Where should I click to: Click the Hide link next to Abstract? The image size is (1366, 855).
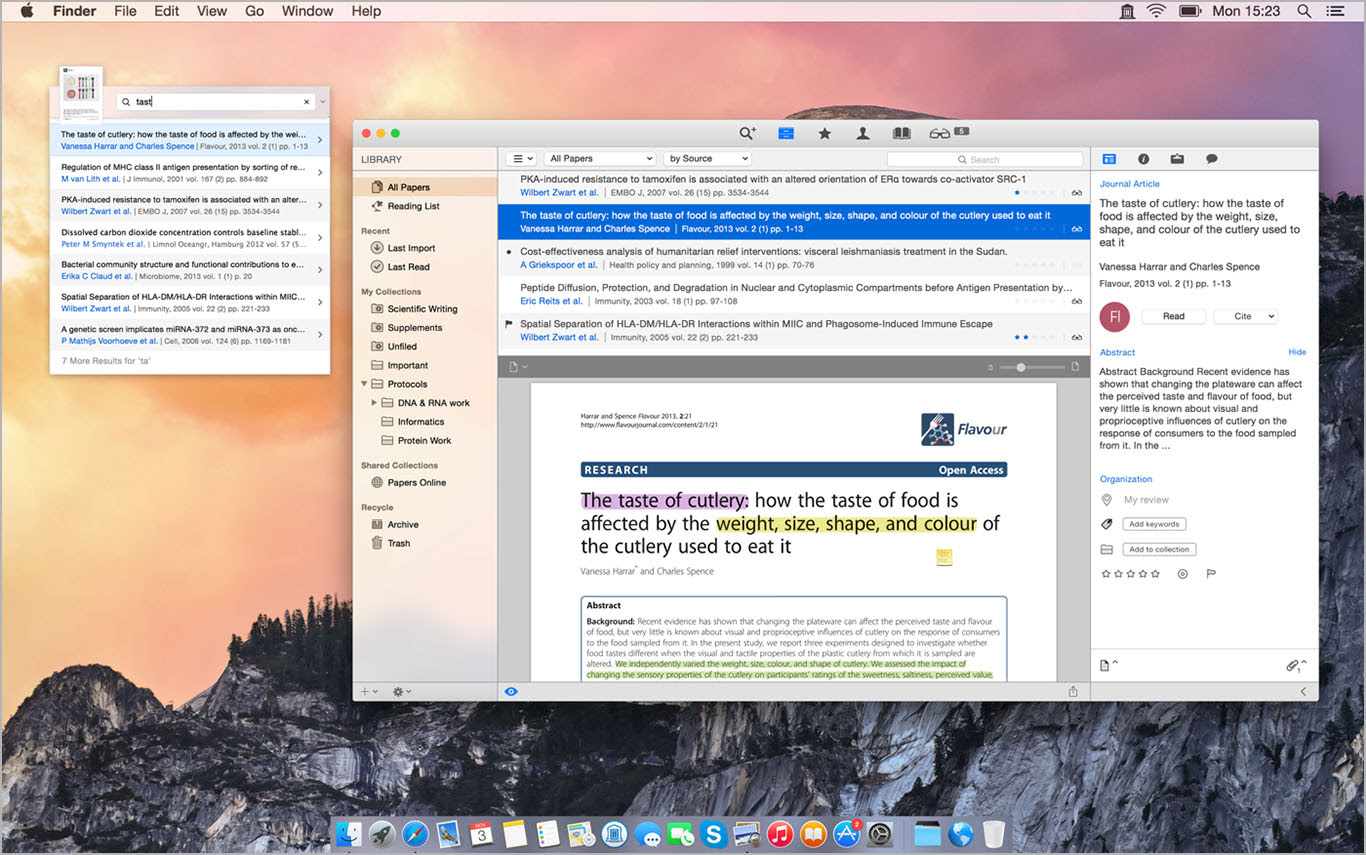[1297, 352]
